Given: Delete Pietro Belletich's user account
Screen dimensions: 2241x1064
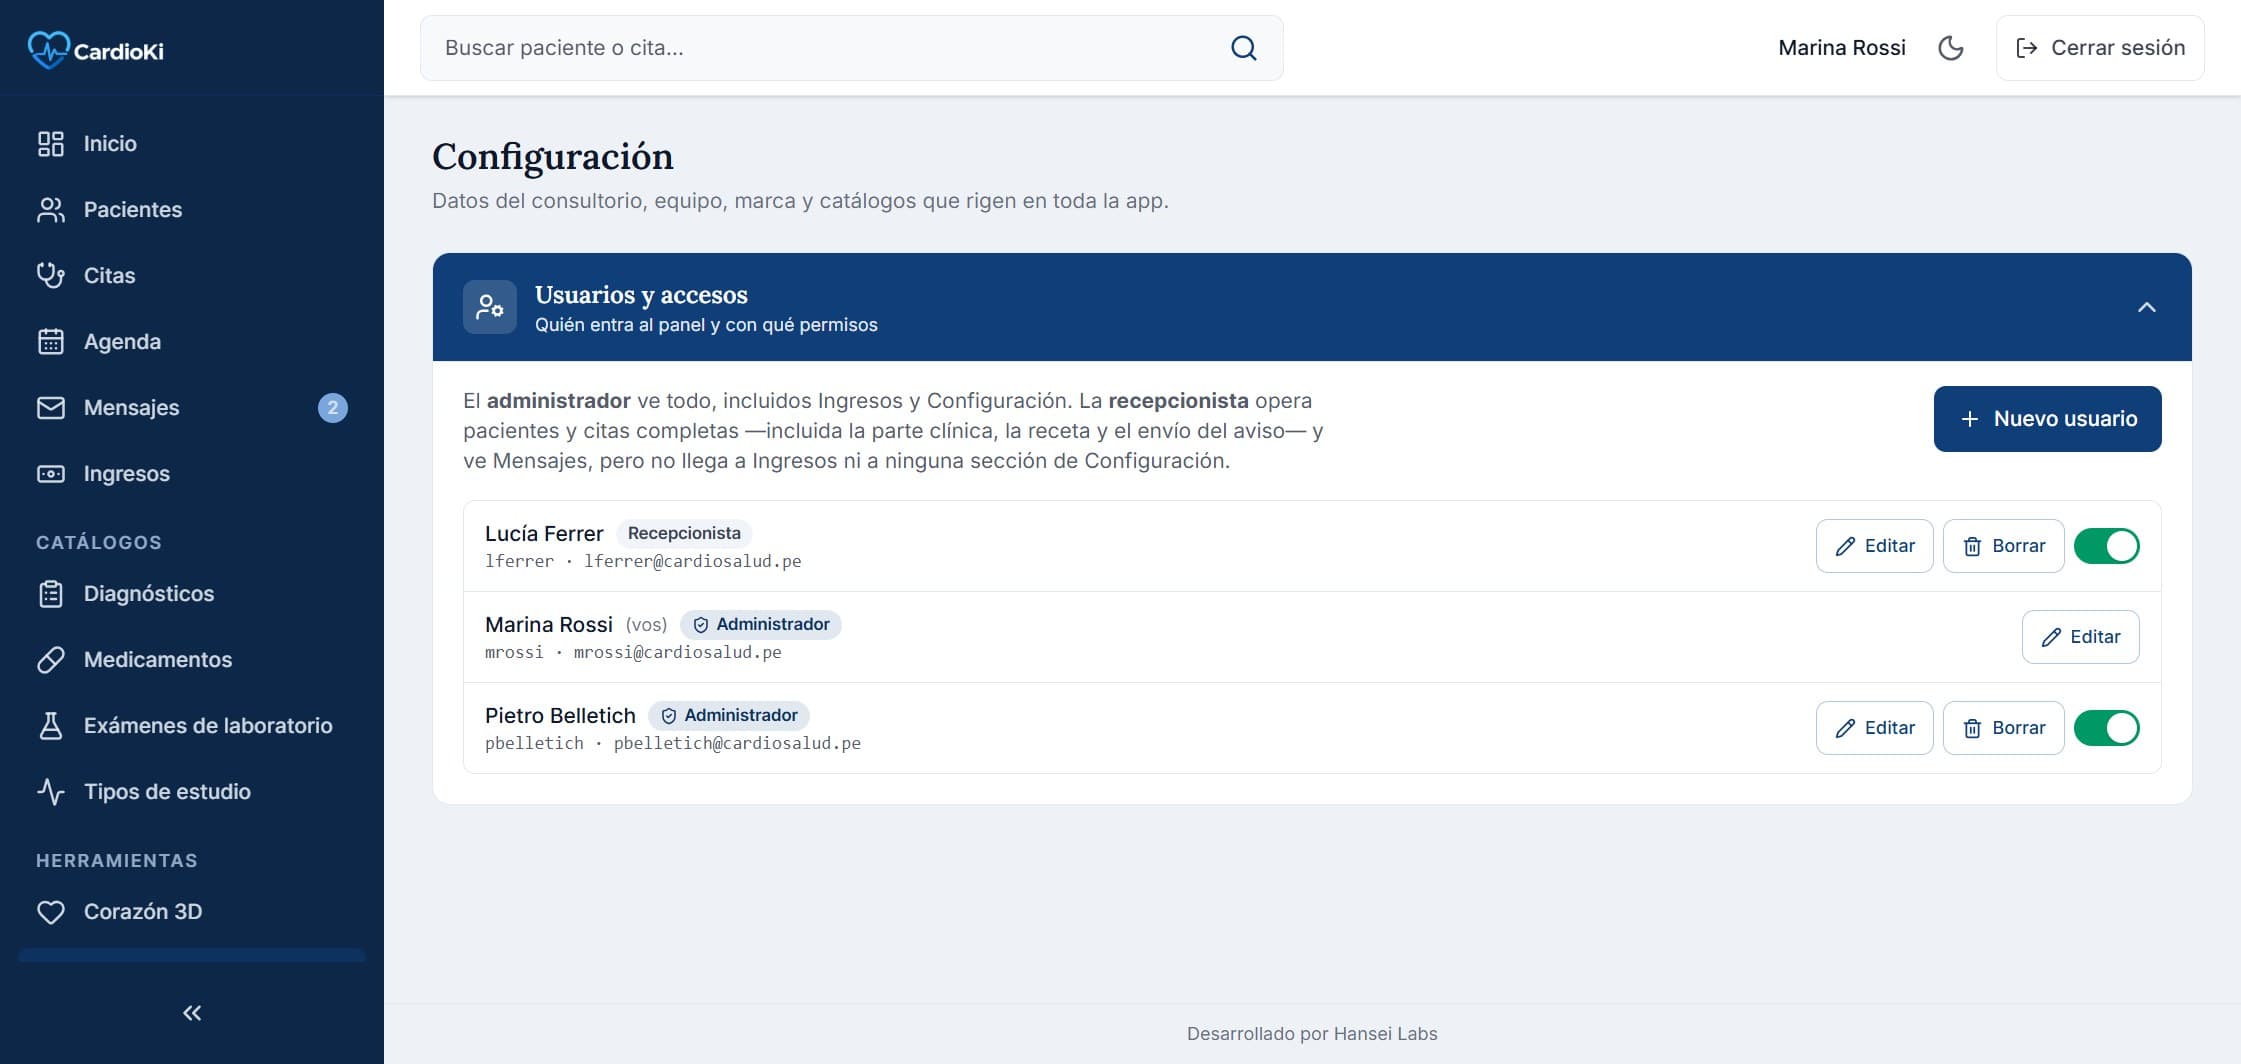Looking at the screenshot, I should [x=2003, y=728].
